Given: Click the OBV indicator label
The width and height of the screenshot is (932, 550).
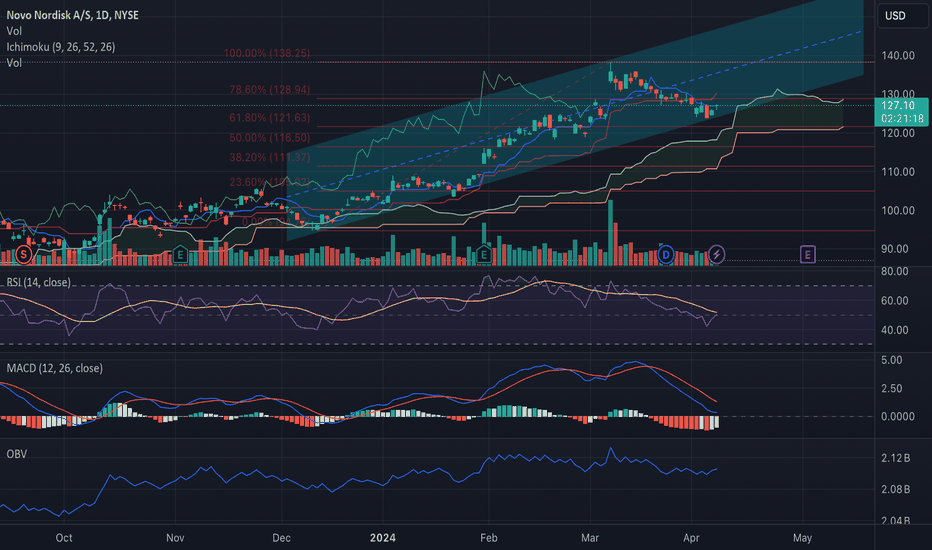Looking at the screenshot, I should point(17,454).
